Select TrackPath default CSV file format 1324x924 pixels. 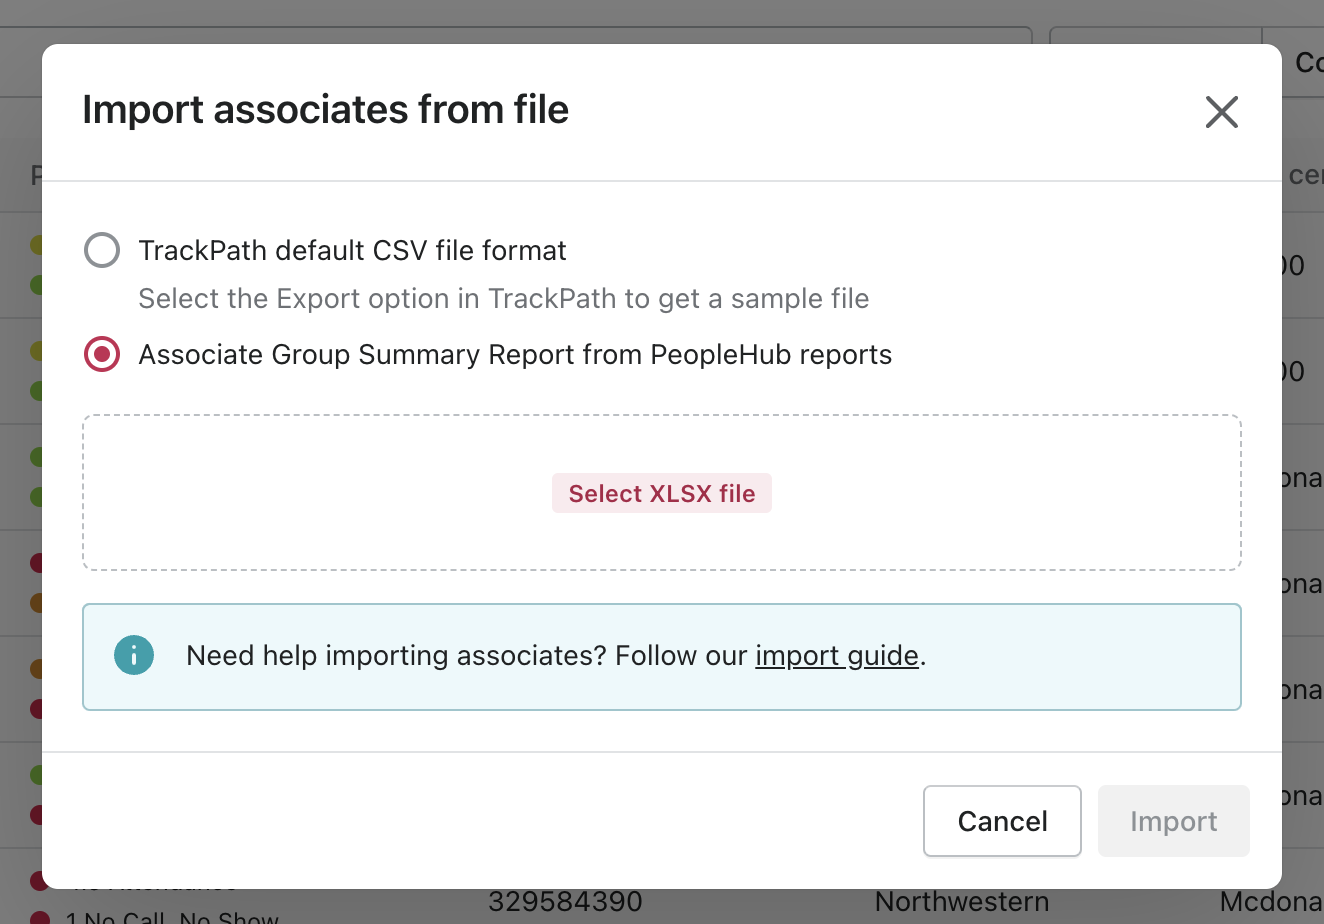tap(101, 250)
